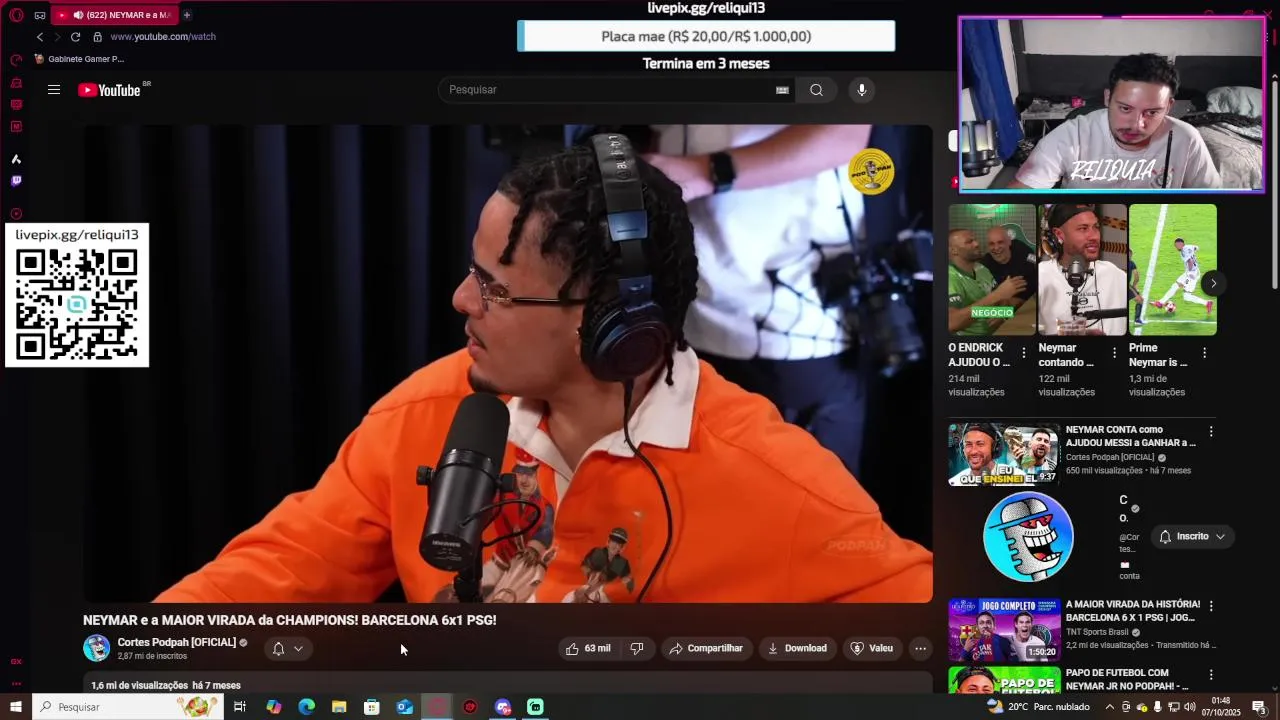Click the site security lock icon
Viewport: 1280px width, 720px height.
[97, 37]
